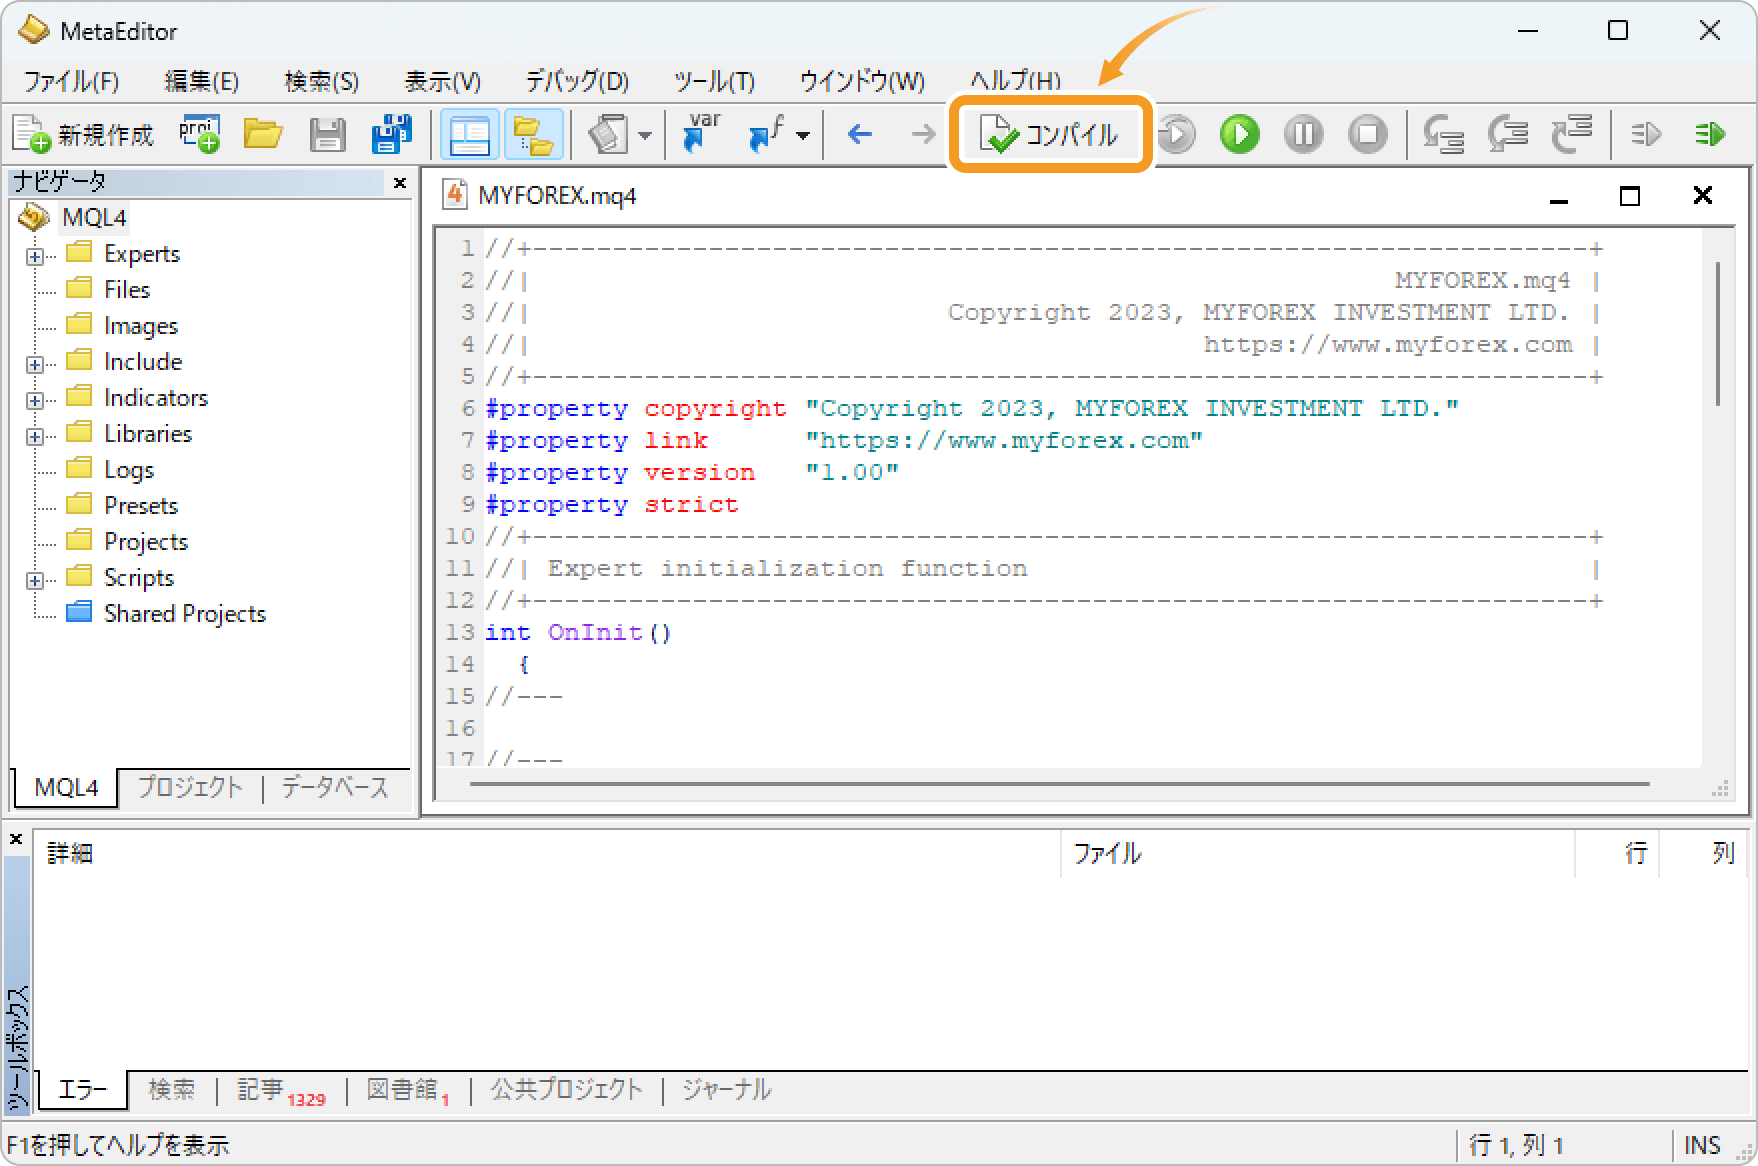Close the Toolbox panel
This screenshot has width=1758, height=1166.
[16, 839]
